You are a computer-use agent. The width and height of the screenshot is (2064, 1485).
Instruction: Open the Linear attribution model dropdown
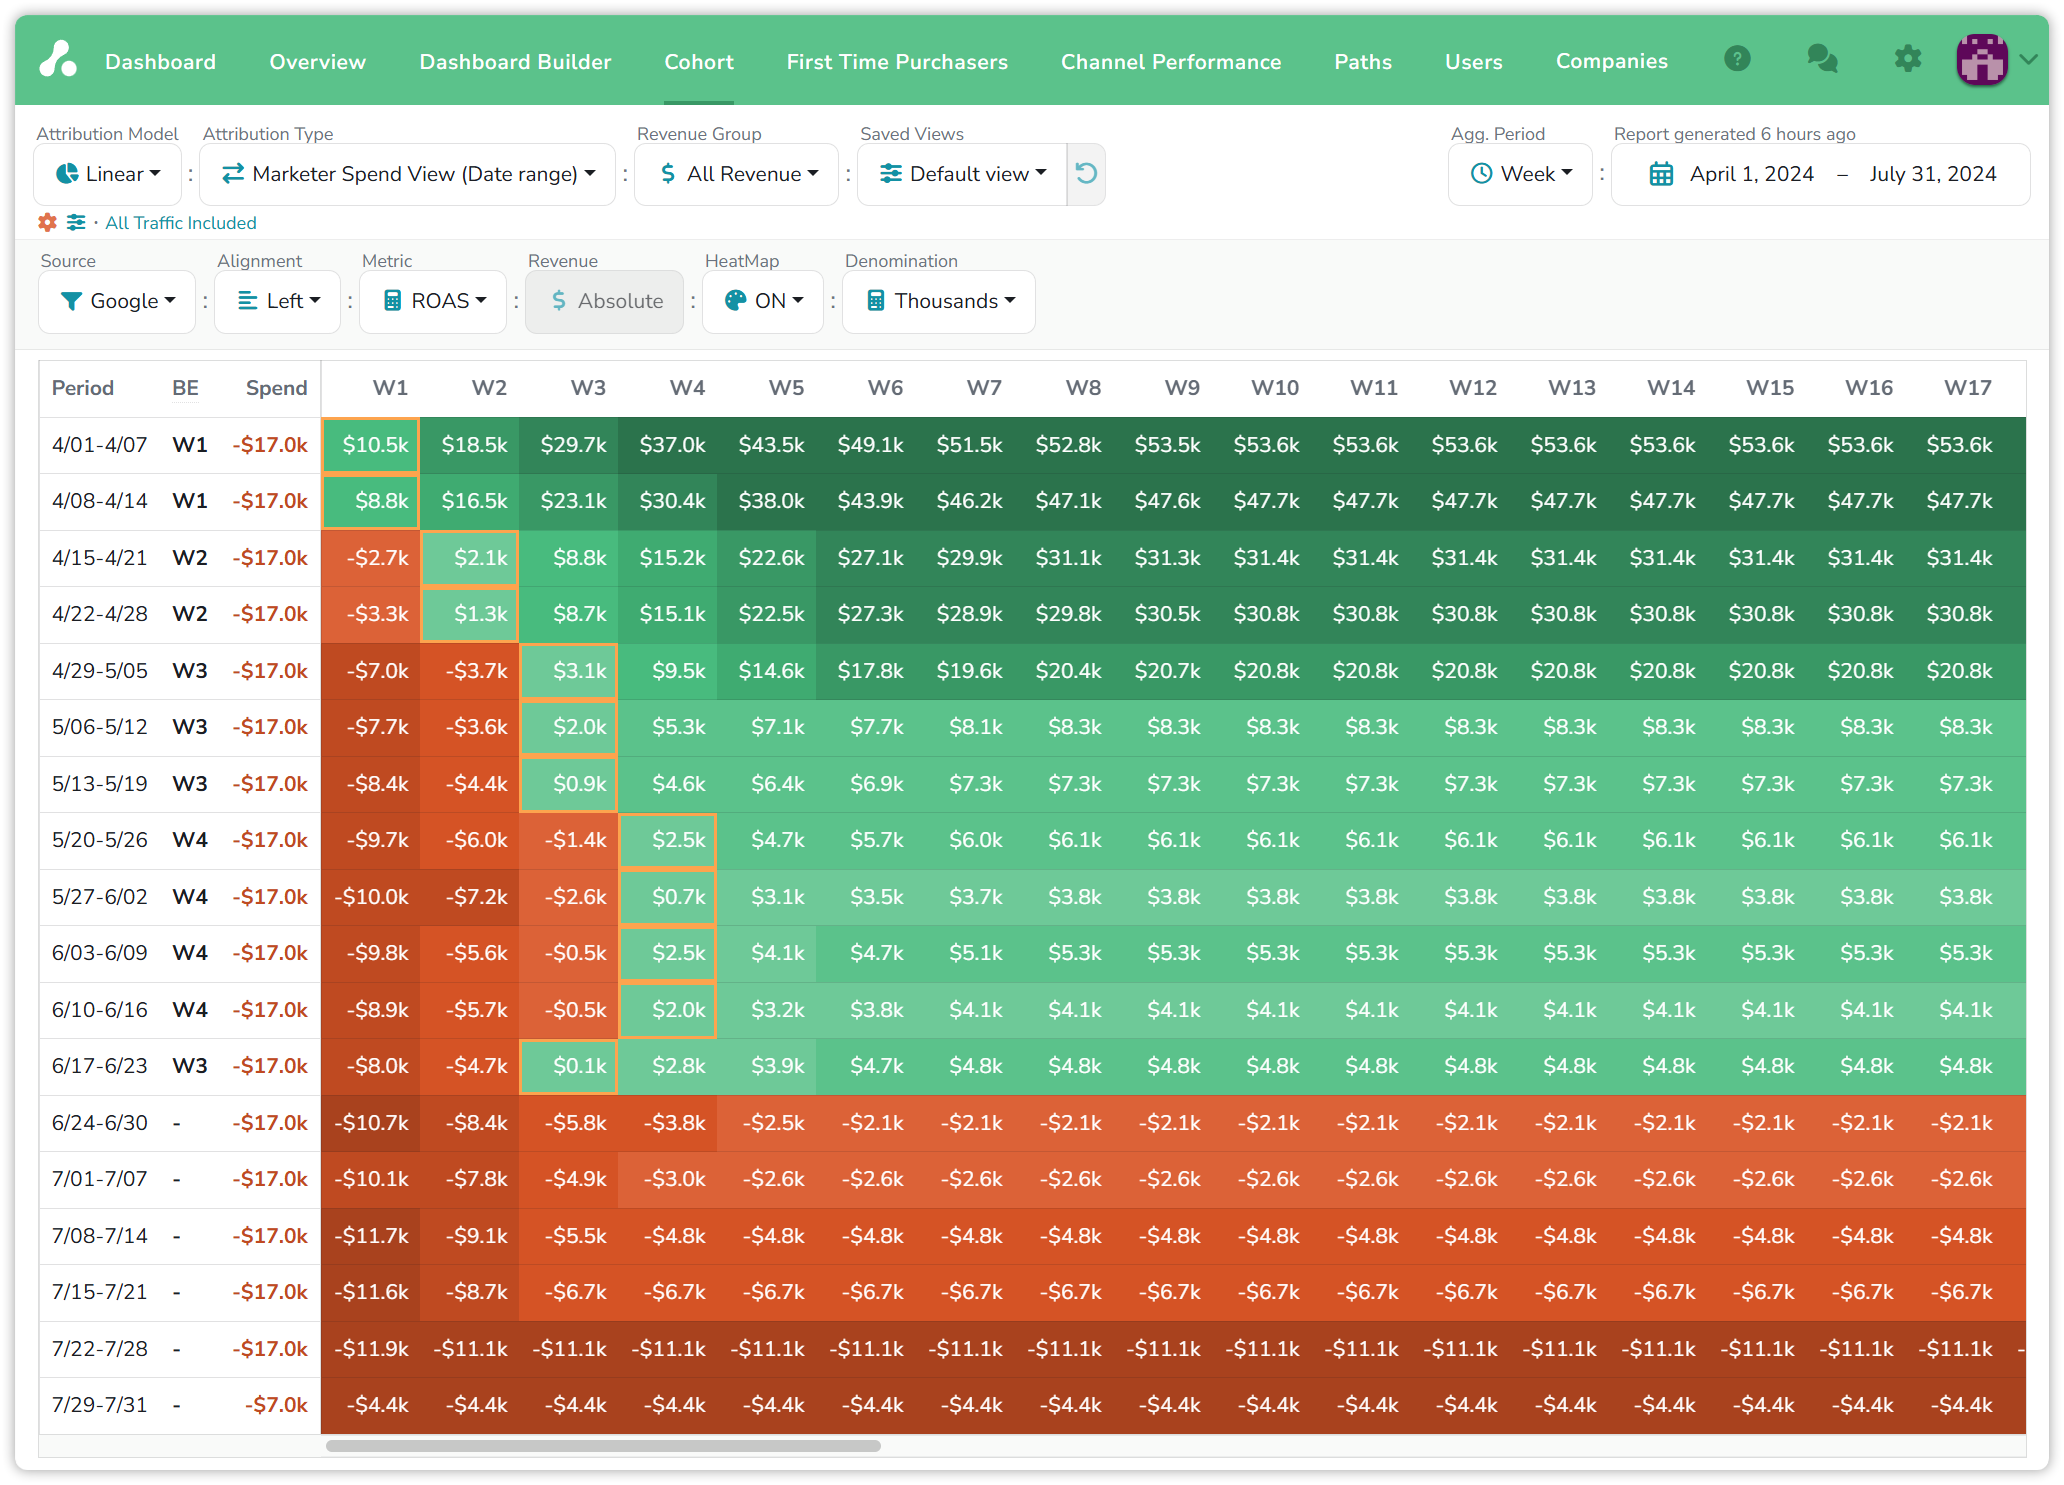(108, 174)
